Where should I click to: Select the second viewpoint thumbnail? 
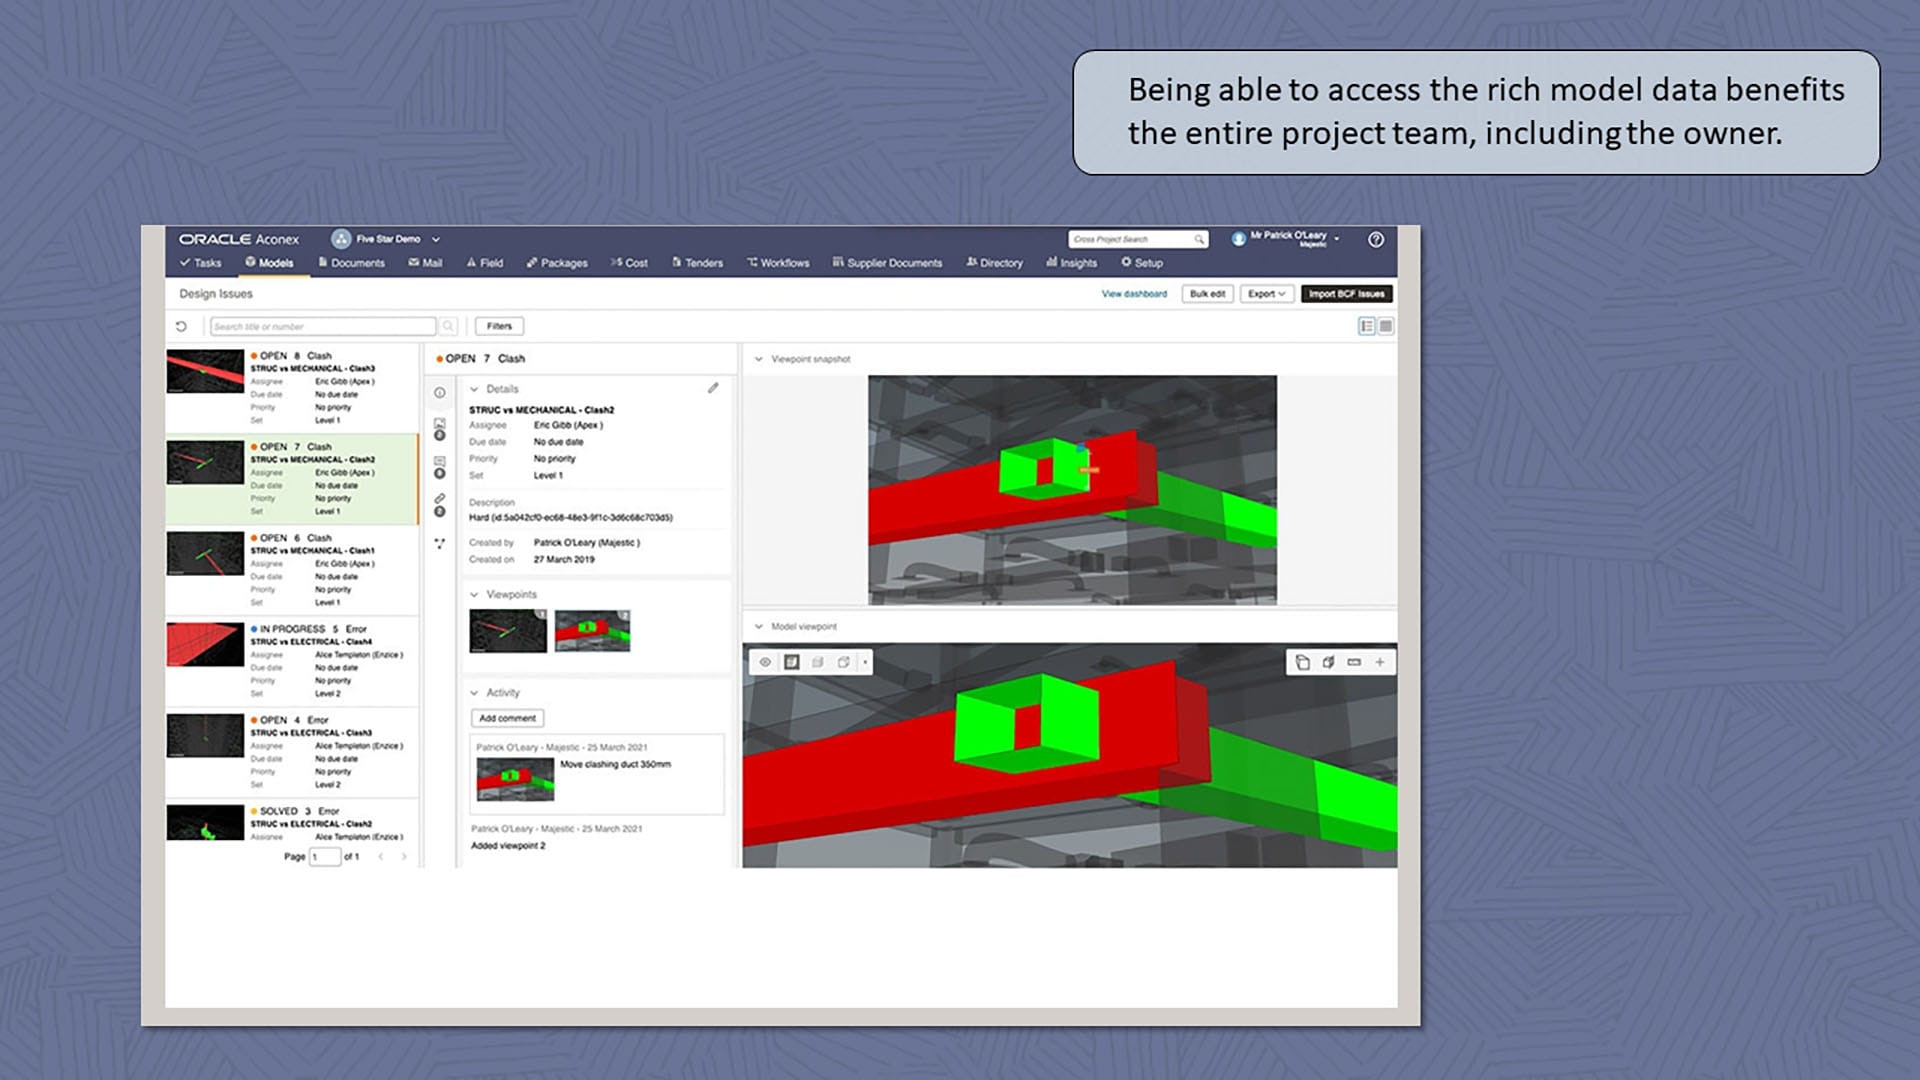(592, 631)
